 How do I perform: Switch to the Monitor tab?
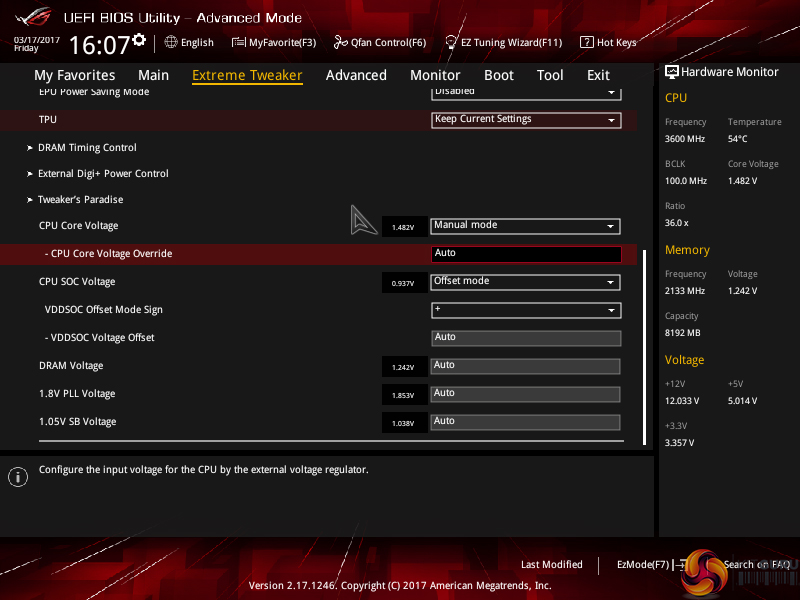click(435, 75)
